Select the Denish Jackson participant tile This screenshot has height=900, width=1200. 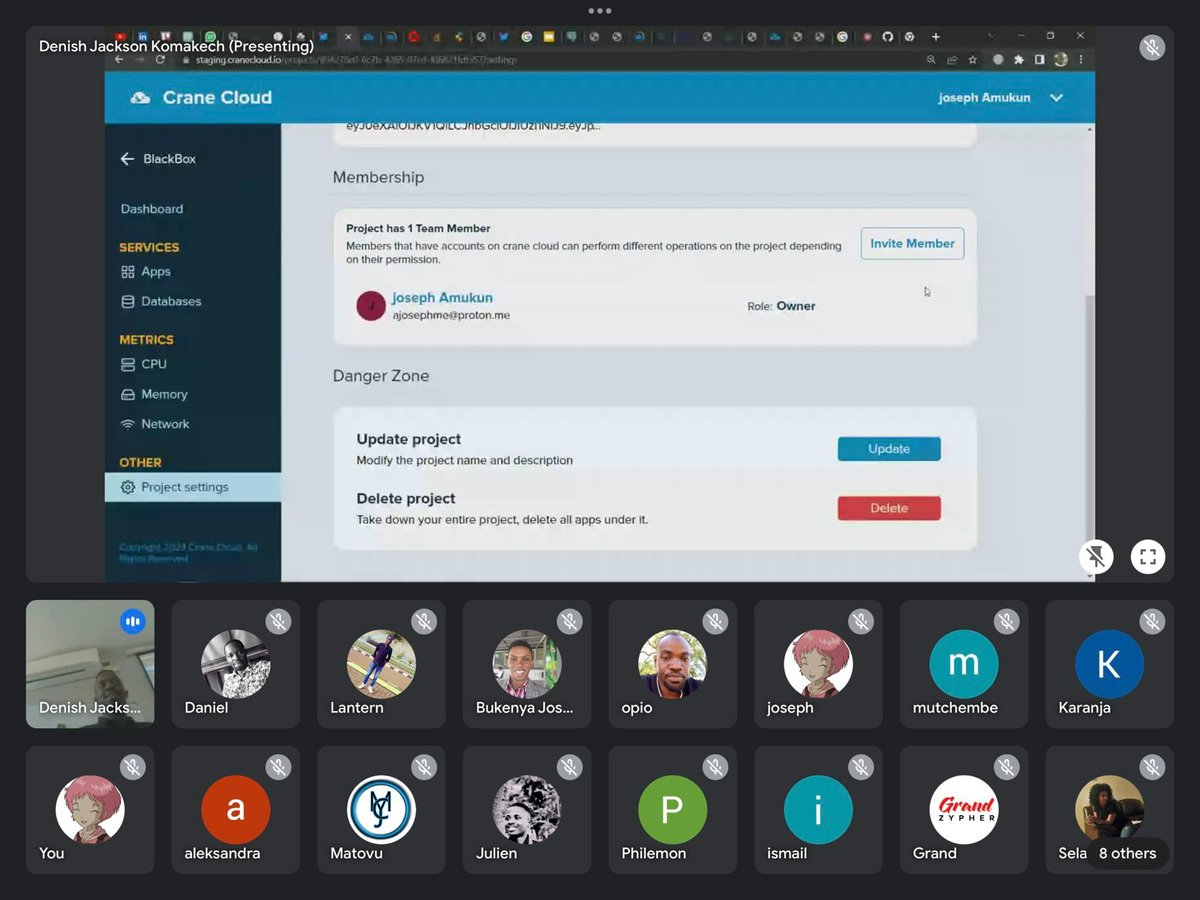(90, 664)
